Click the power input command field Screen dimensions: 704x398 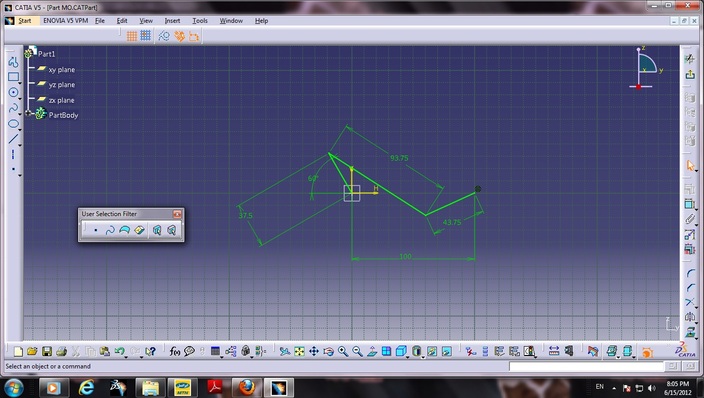click(586, 367)
